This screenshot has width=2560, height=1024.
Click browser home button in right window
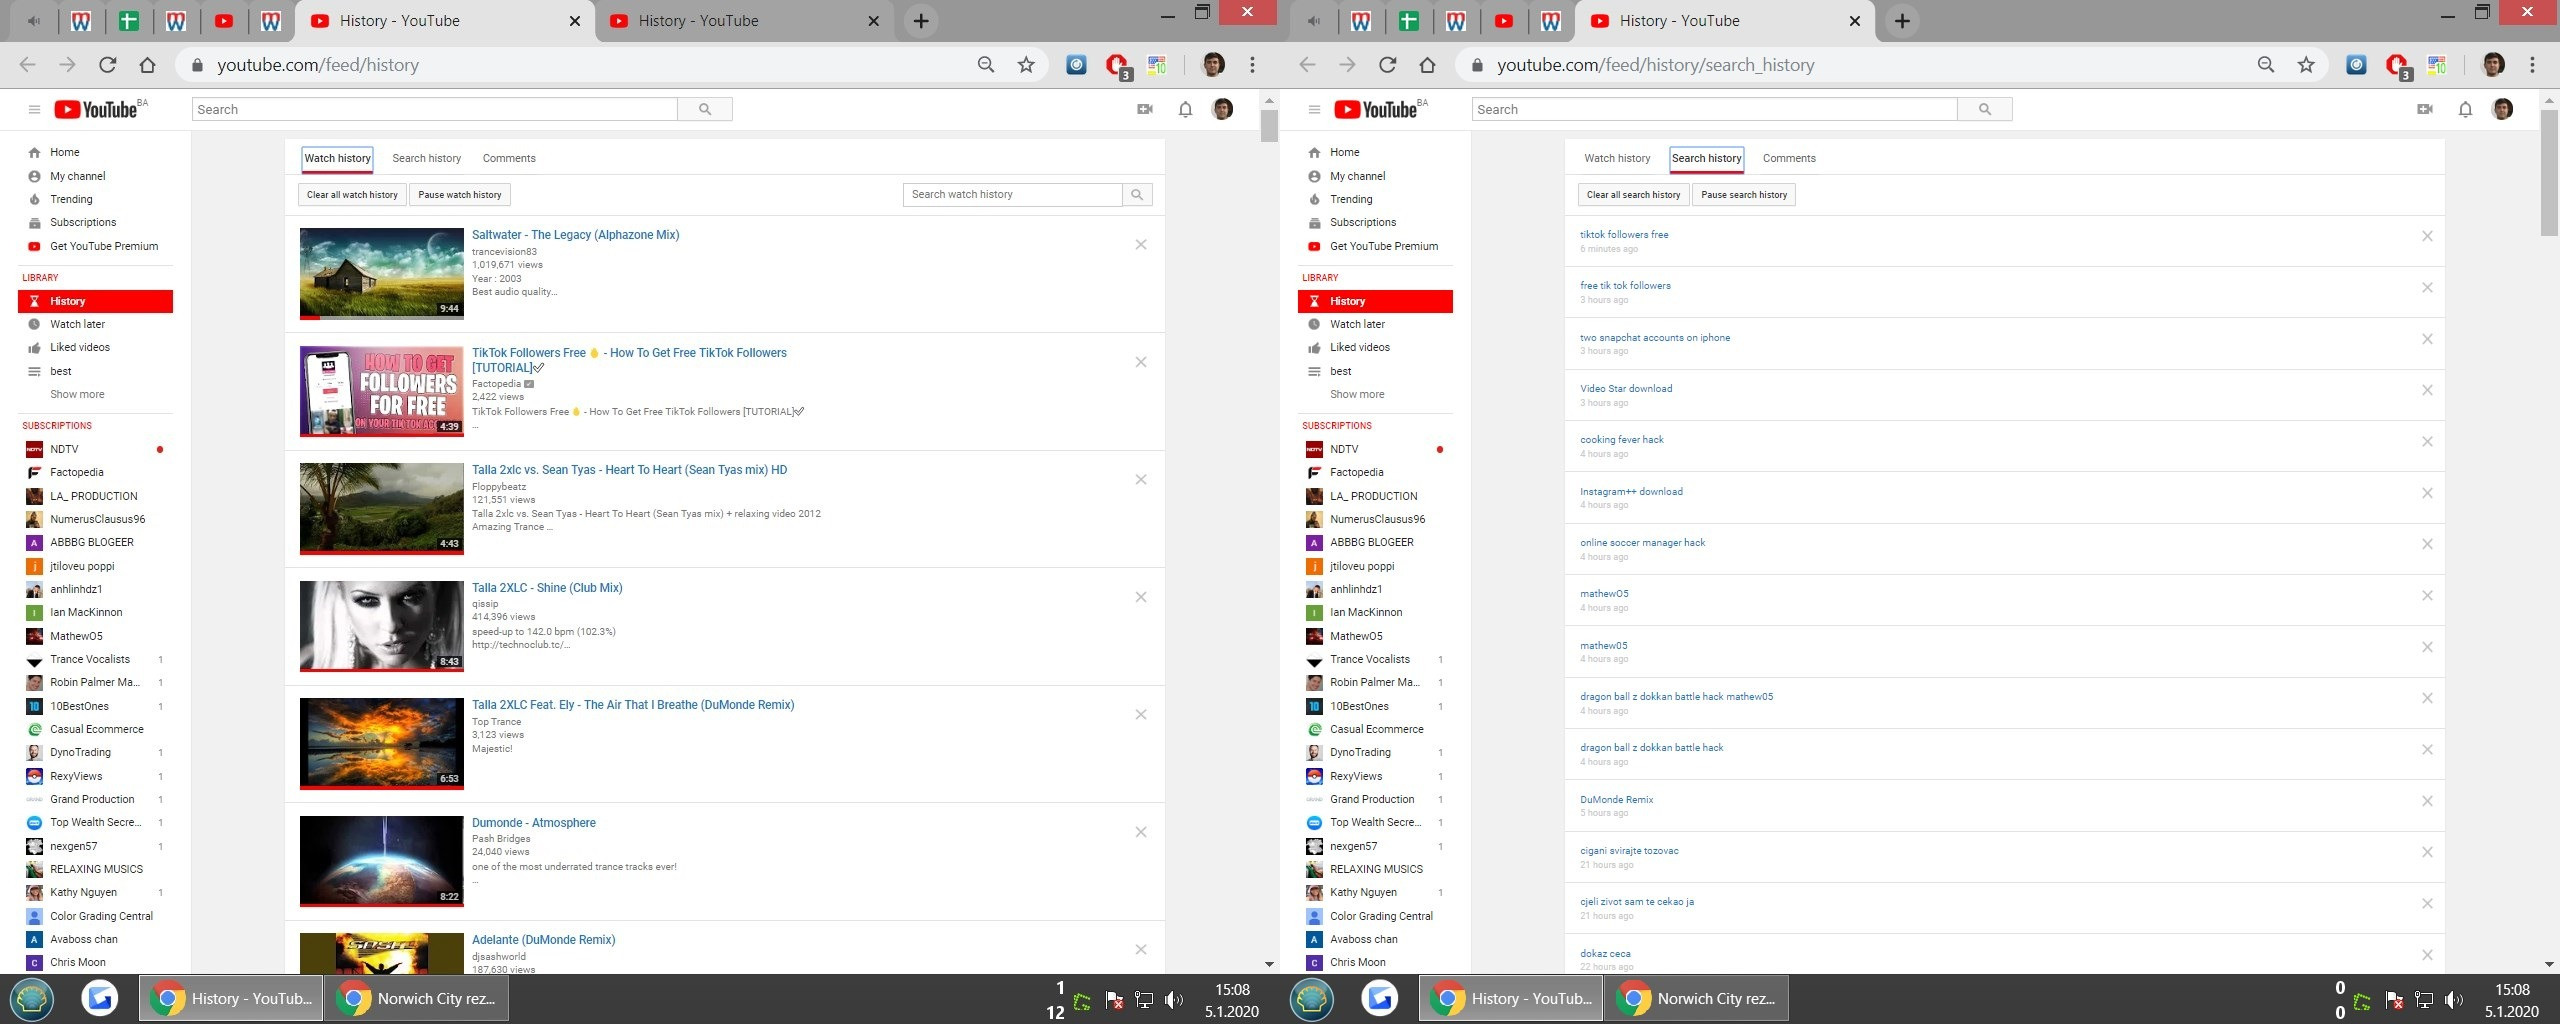(1427, 65)
